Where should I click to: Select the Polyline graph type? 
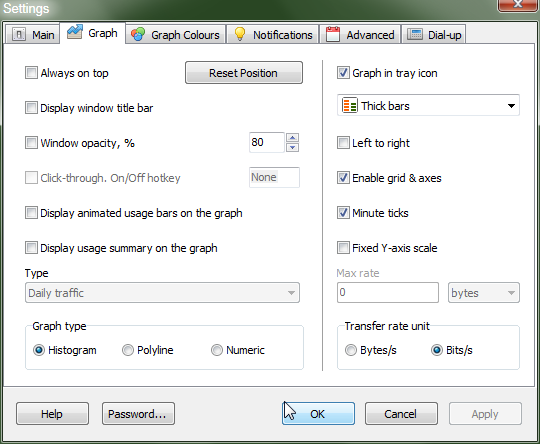coord(128,350)
